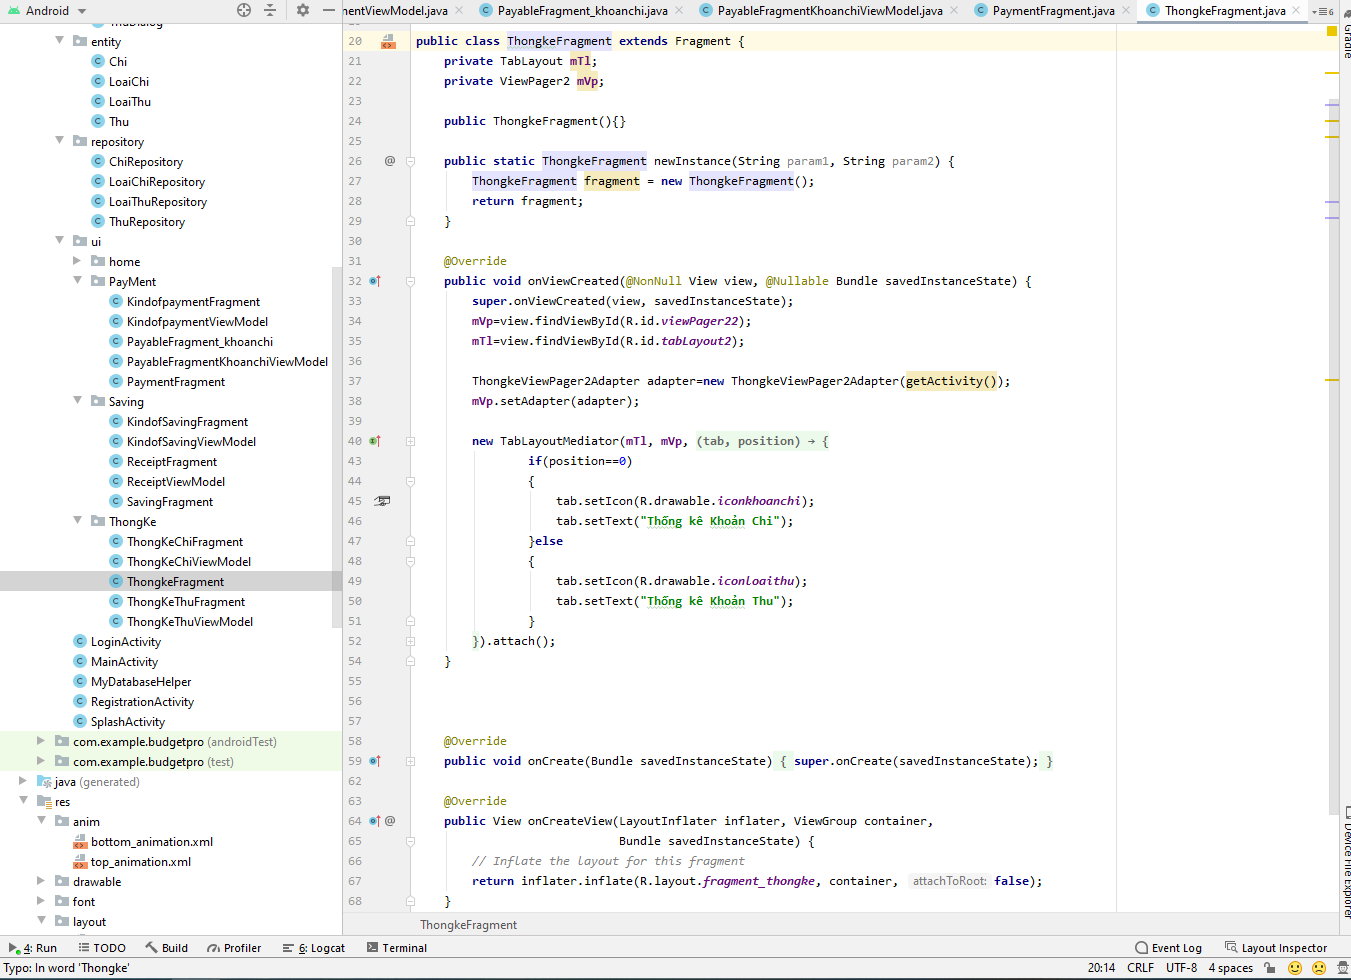The height and width of the screenshot is (980, 1351).
Task: Select ThongkeFragment in project tree
Action: click(x=175, y=581)
